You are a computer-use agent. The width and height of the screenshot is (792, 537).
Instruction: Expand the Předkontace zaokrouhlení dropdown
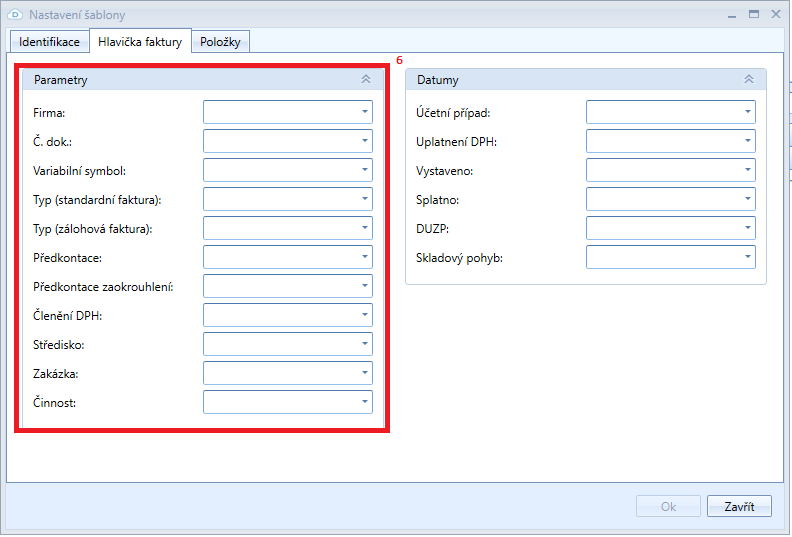(365, 286)
